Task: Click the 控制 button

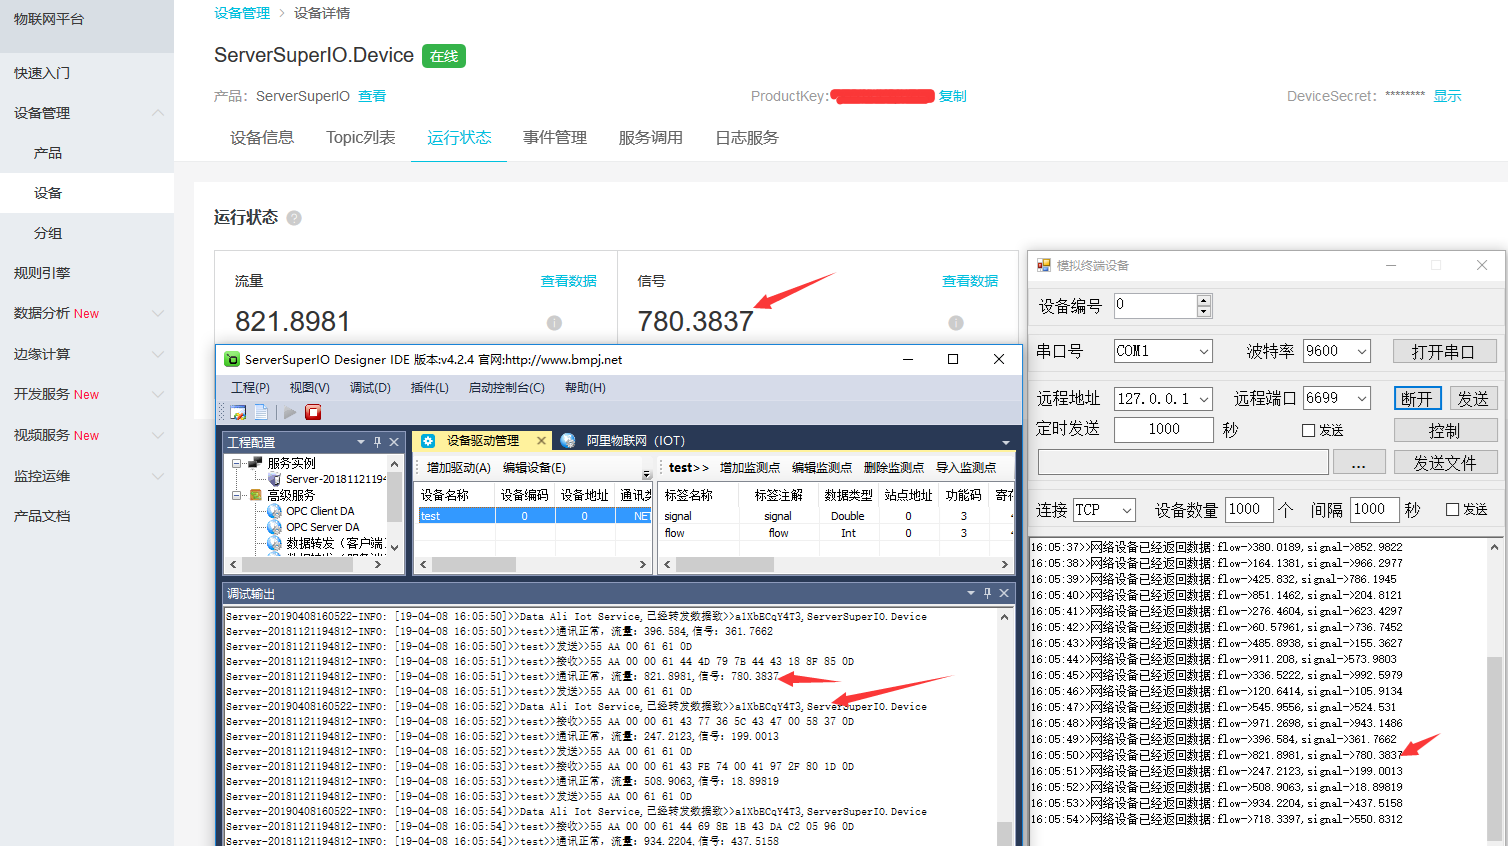Action: coord(1444,430)
